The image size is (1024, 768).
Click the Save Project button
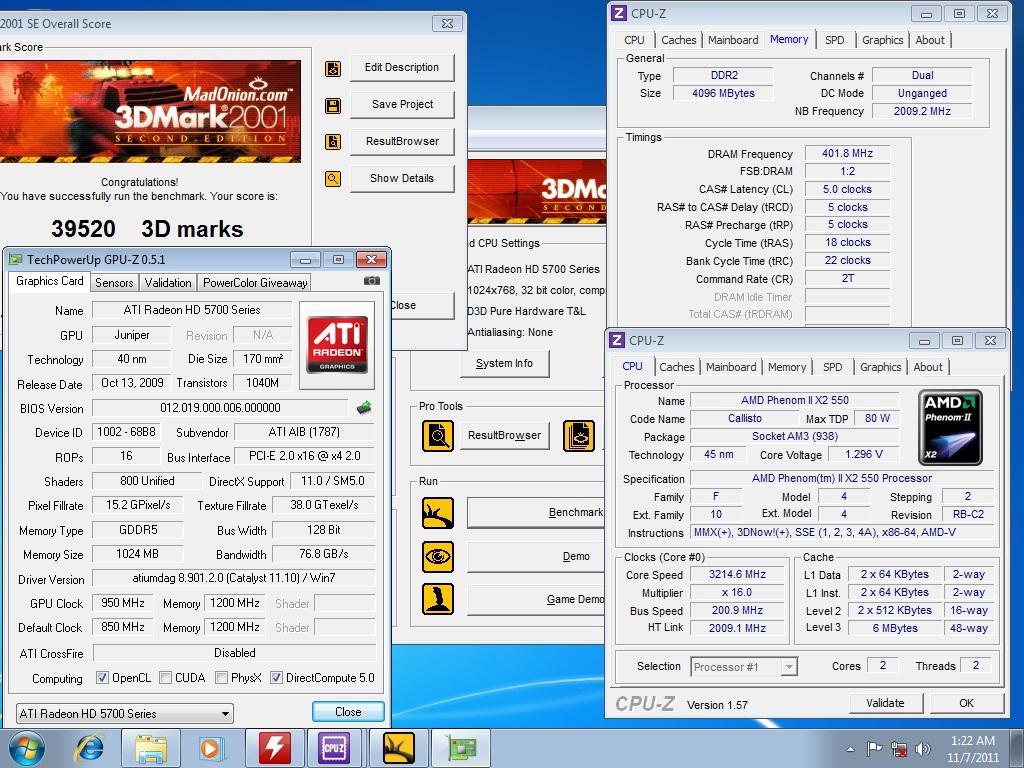tap(402, 104)
